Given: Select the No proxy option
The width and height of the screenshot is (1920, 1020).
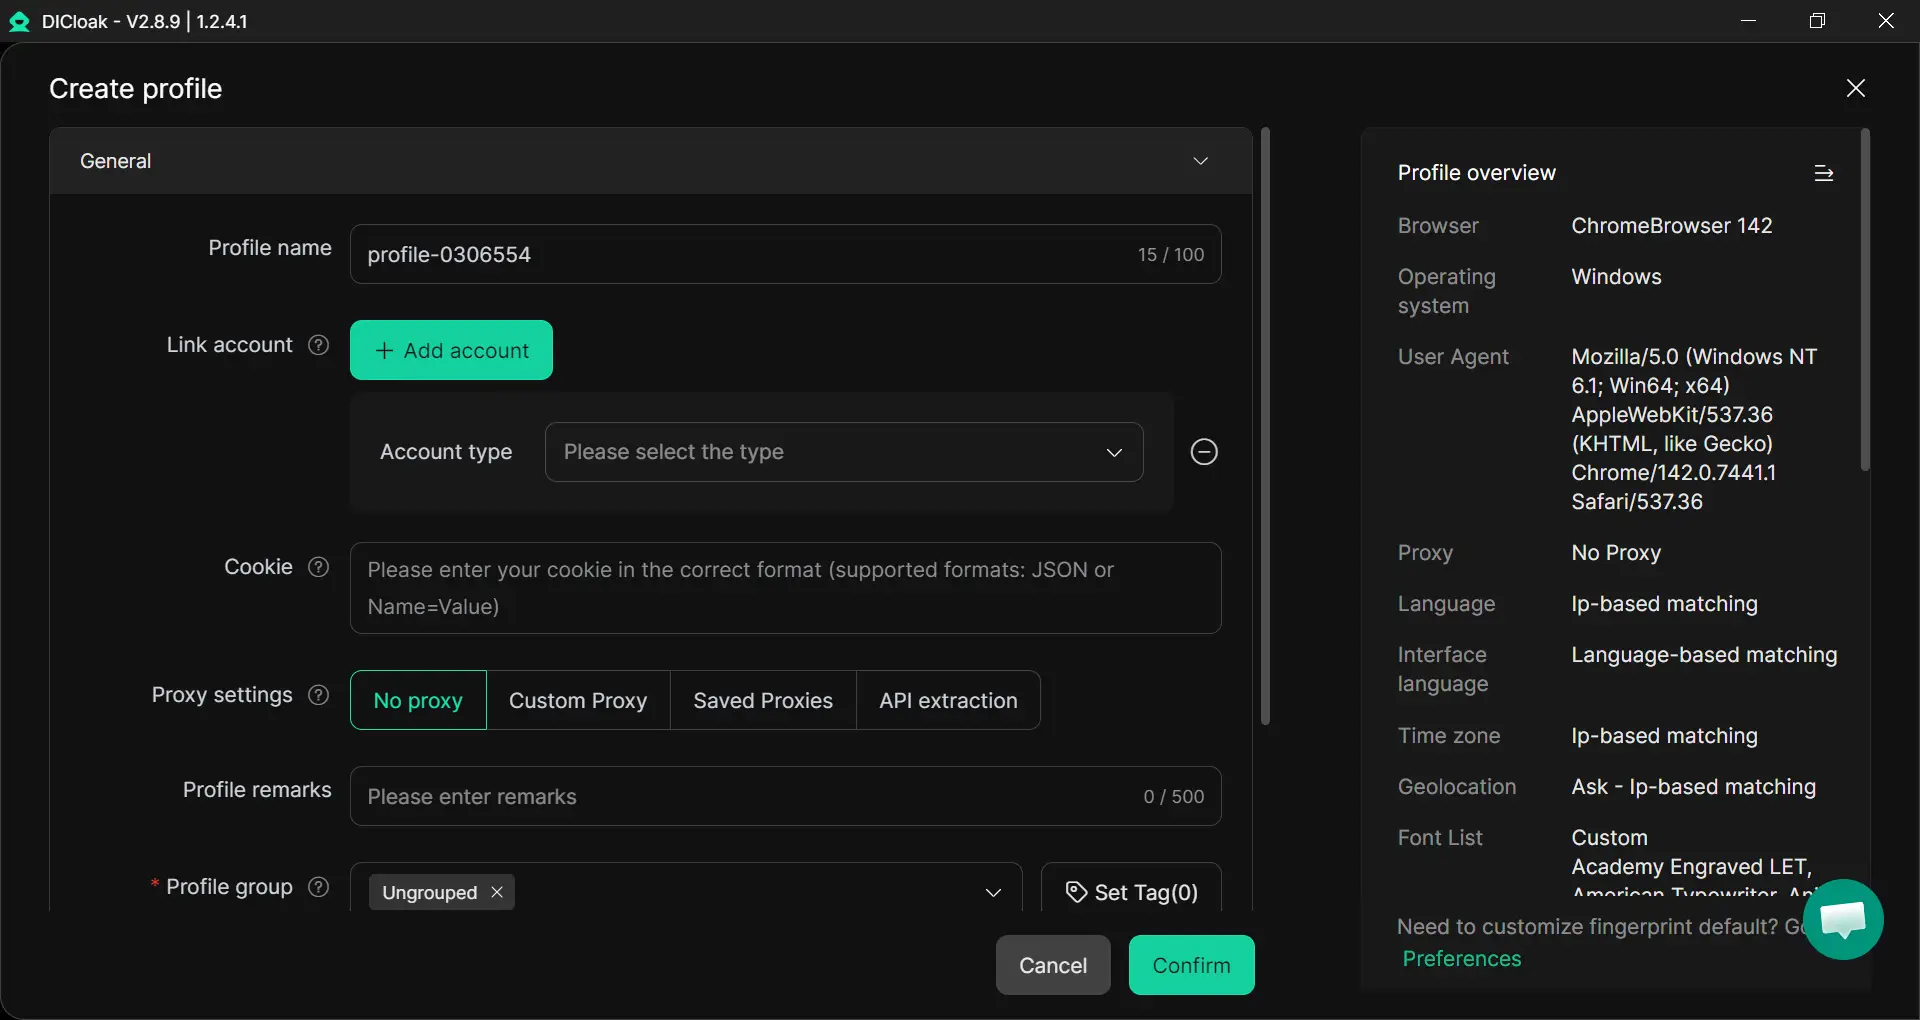Looking at the screenshot, I should [x=418, y=700].
